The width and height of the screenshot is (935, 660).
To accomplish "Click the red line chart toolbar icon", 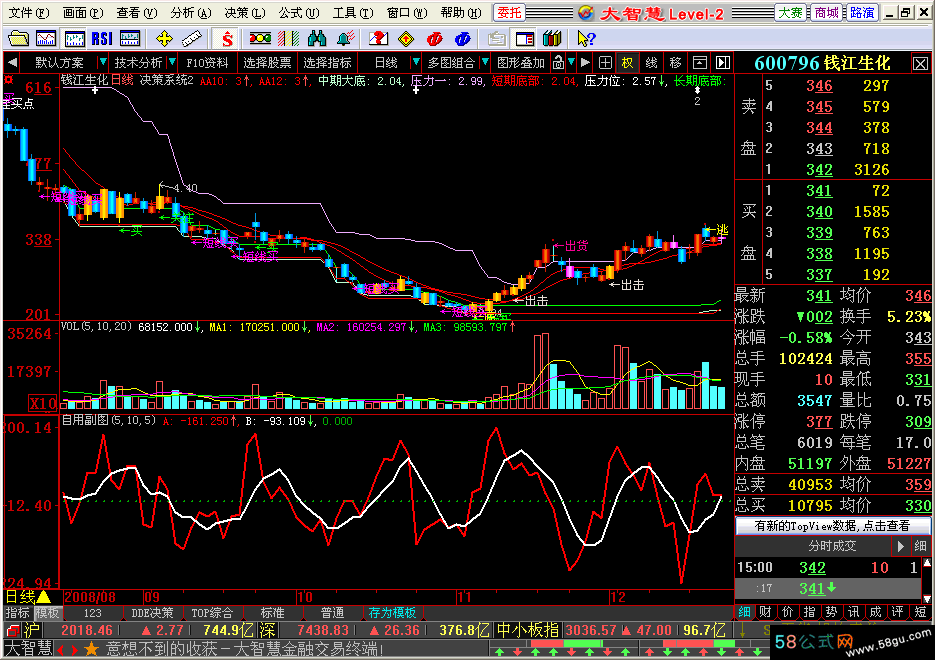I will click(x=46, y=39).
